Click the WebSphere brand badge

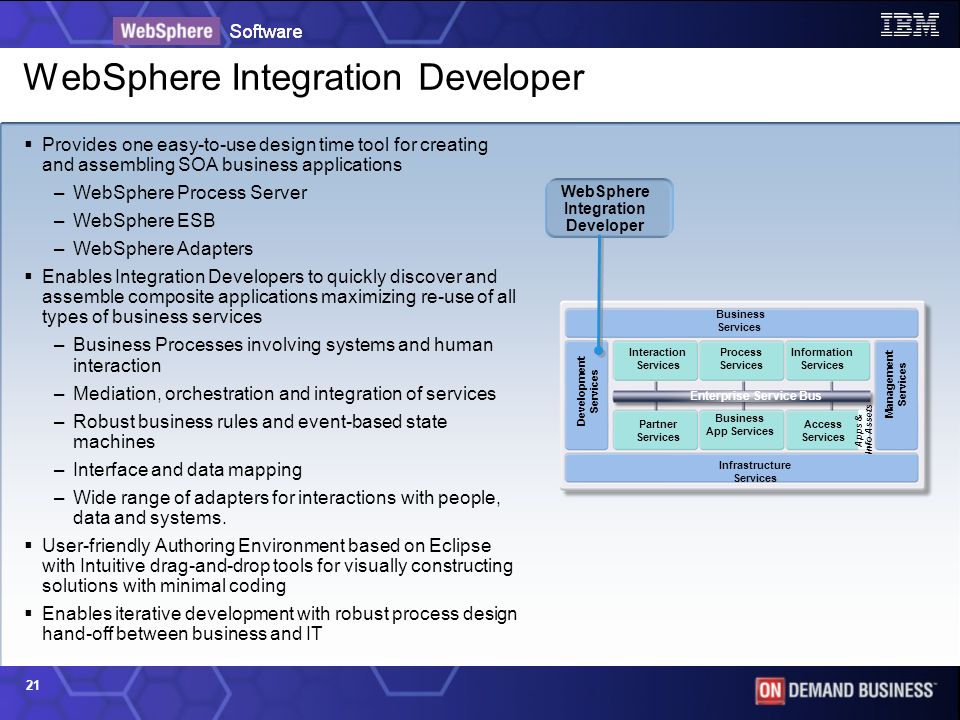pos(166,31)
